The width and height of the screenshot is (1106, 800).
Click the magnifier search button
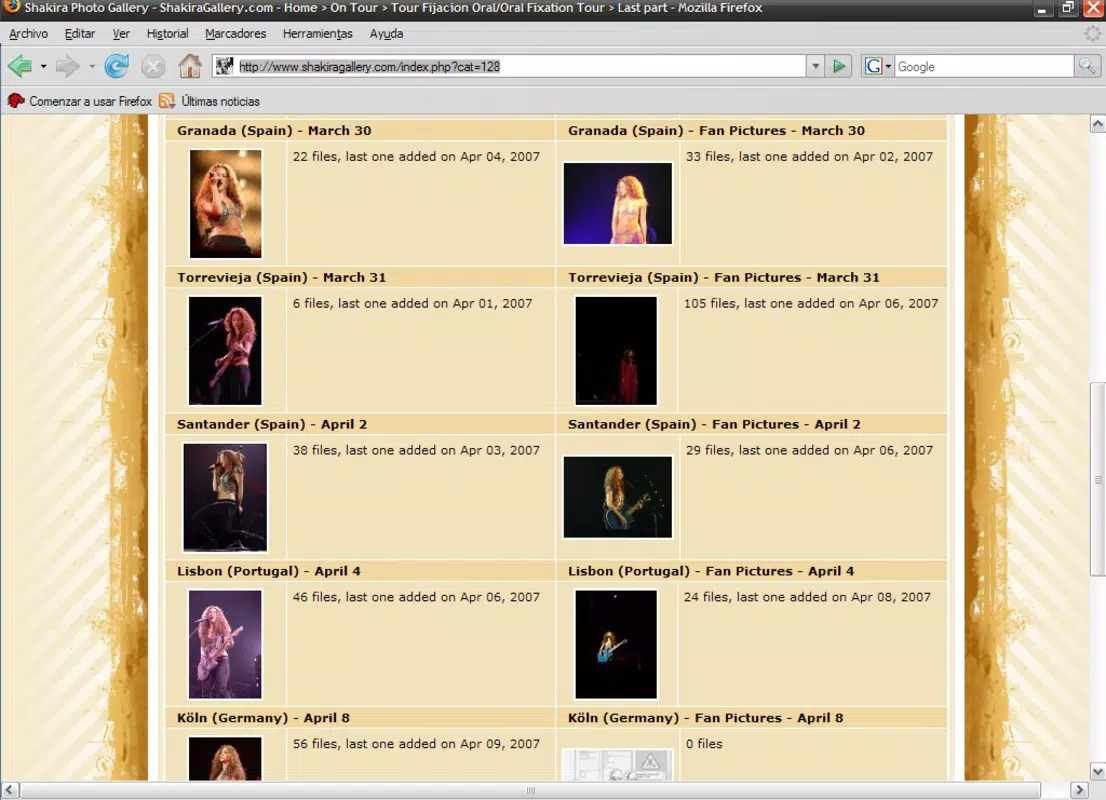1087,66
